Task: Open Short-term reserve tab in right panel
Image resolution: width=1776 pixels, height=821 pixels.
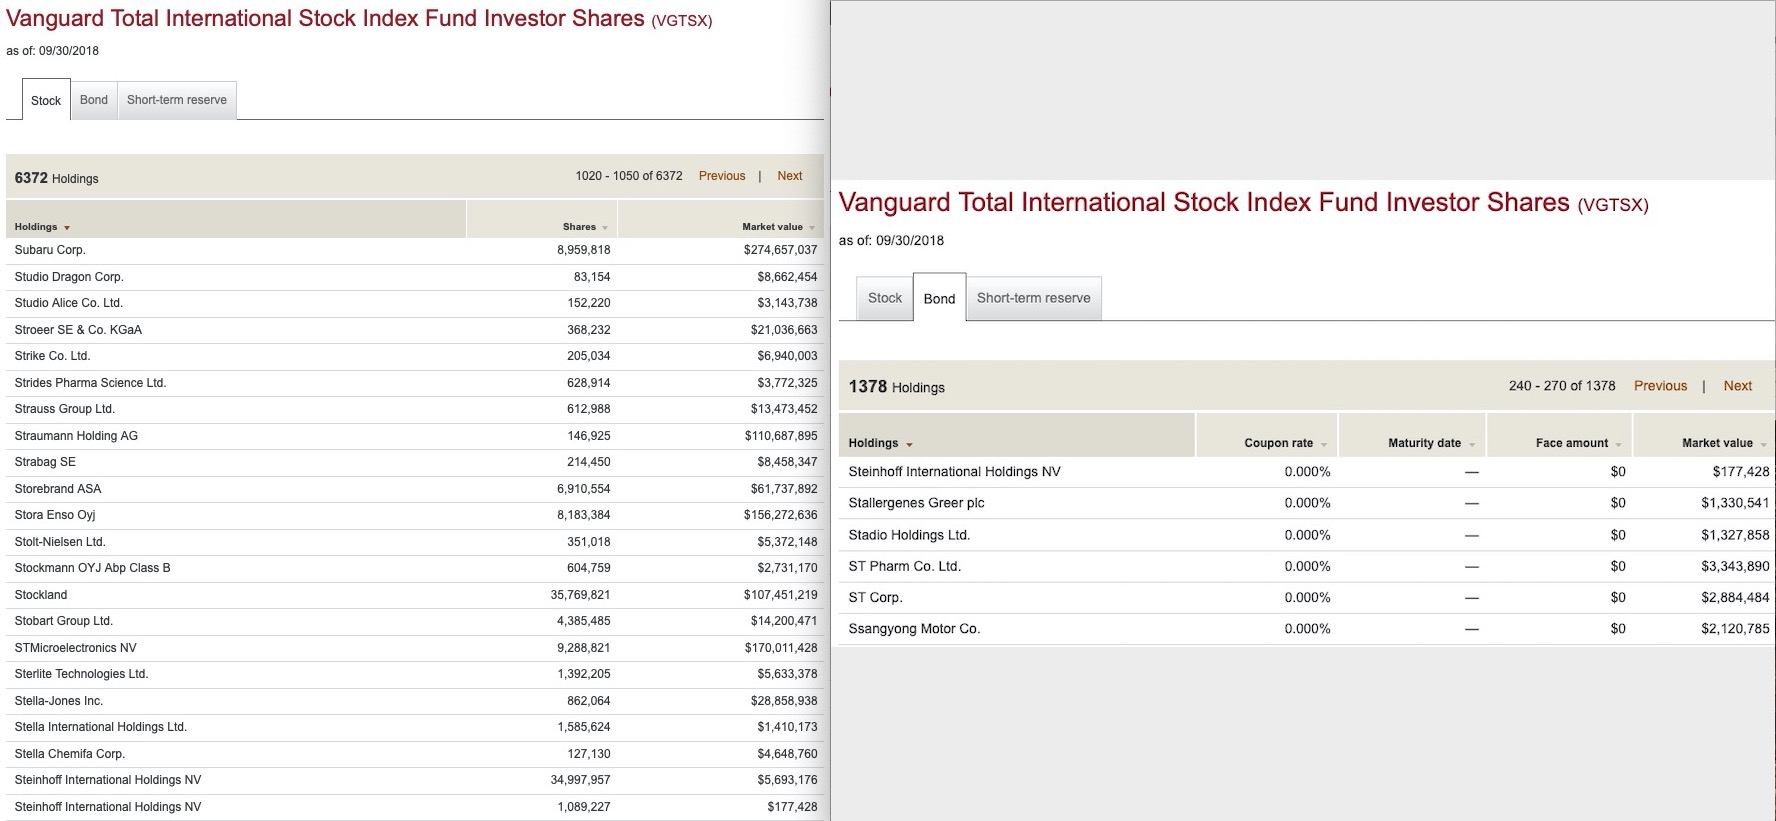Action: point(1033,298)
